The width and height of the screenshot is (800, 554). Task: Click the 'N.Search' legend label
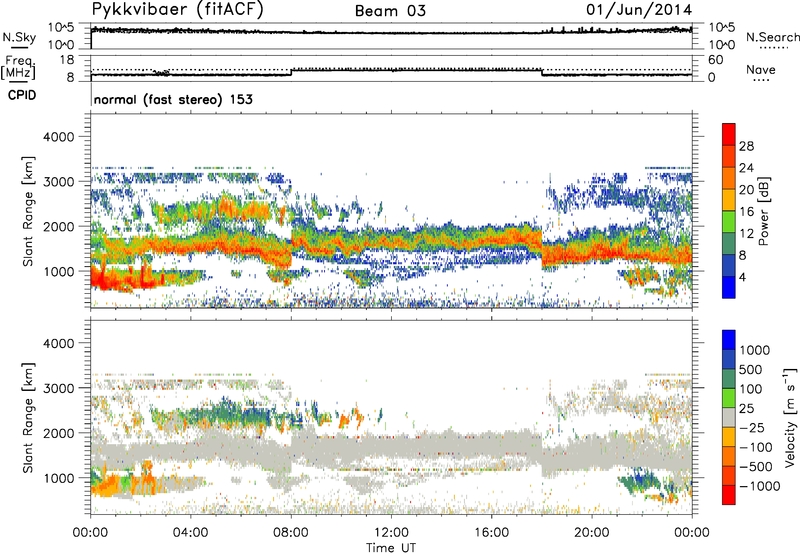772,37
